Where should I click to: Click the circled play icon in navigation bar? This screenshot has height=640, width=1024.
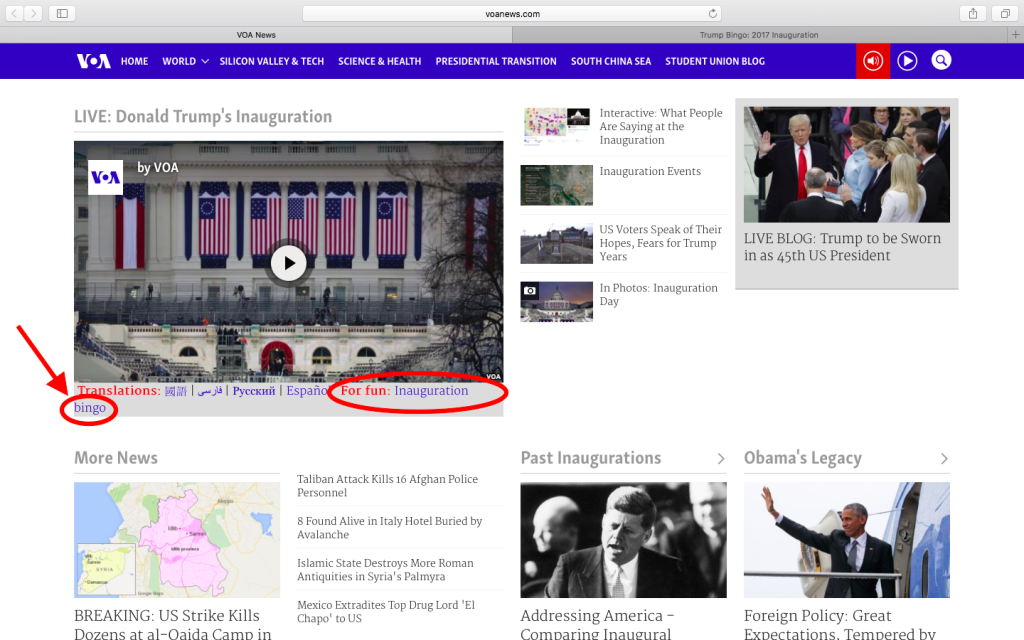click(907, 61)
